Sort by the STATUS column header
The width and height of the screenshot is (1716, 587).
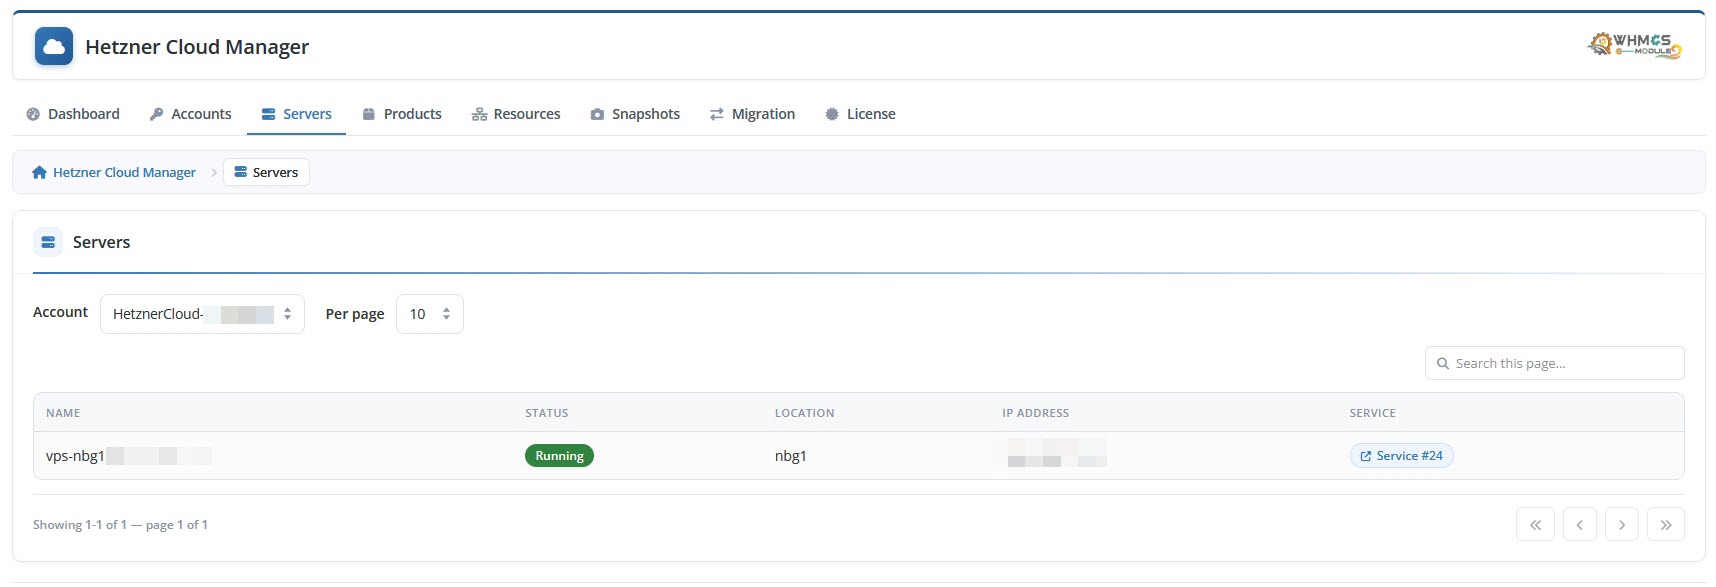point(547,413)
